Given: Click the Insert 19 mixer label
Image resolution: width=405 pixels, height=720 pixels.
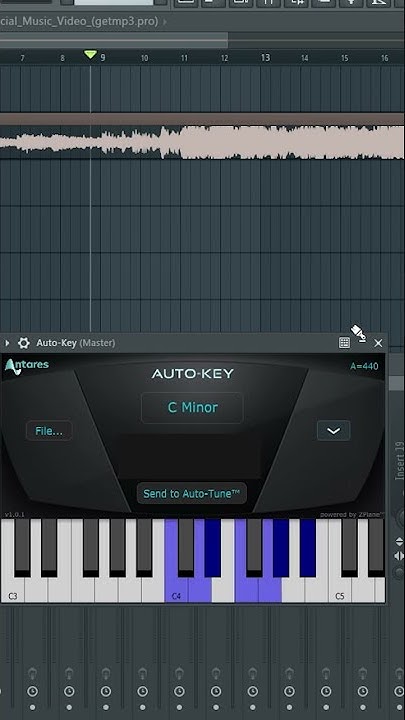Looking at the screenshot, I should pos(399,461).
